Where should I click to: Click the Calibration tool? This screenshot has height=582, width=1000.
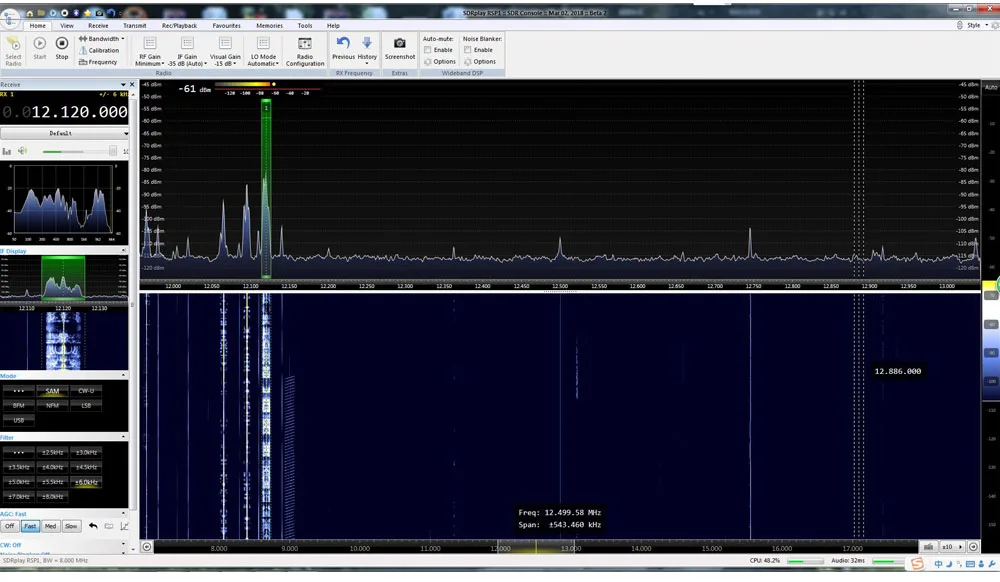99,50
